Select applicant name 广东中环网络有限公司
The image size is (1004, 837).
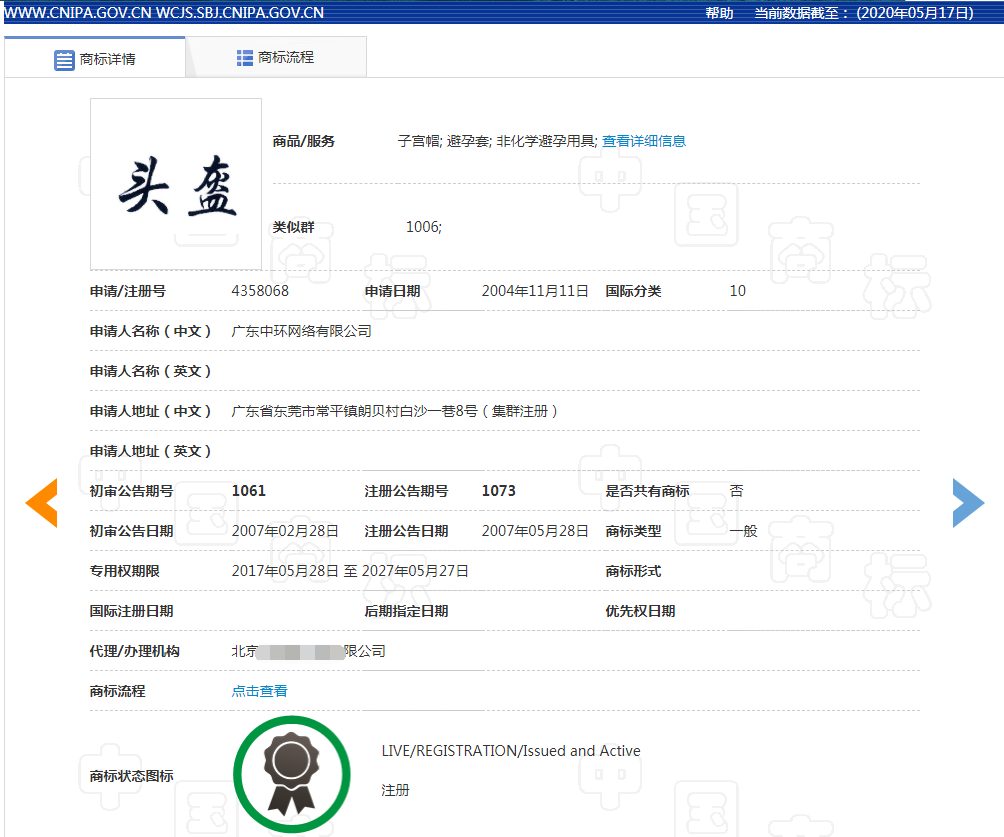[x=302, y=331]
